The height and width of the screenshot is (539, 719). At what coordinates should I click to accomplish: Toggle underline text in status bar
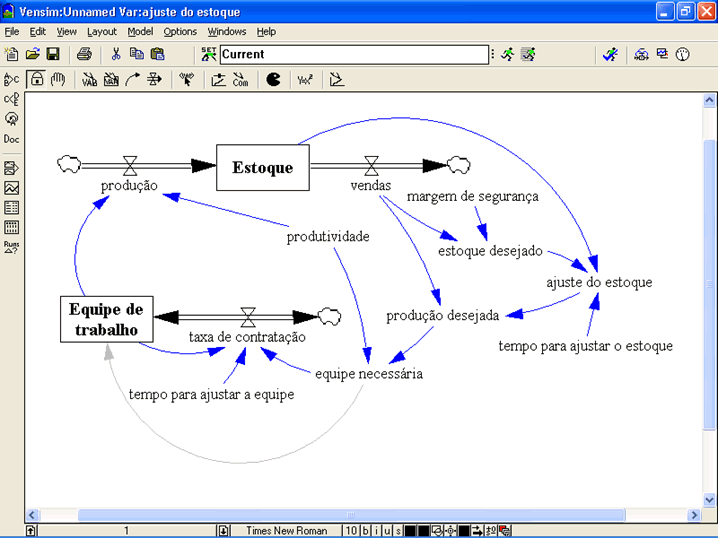pyautogui.click(x=386, y=530)
